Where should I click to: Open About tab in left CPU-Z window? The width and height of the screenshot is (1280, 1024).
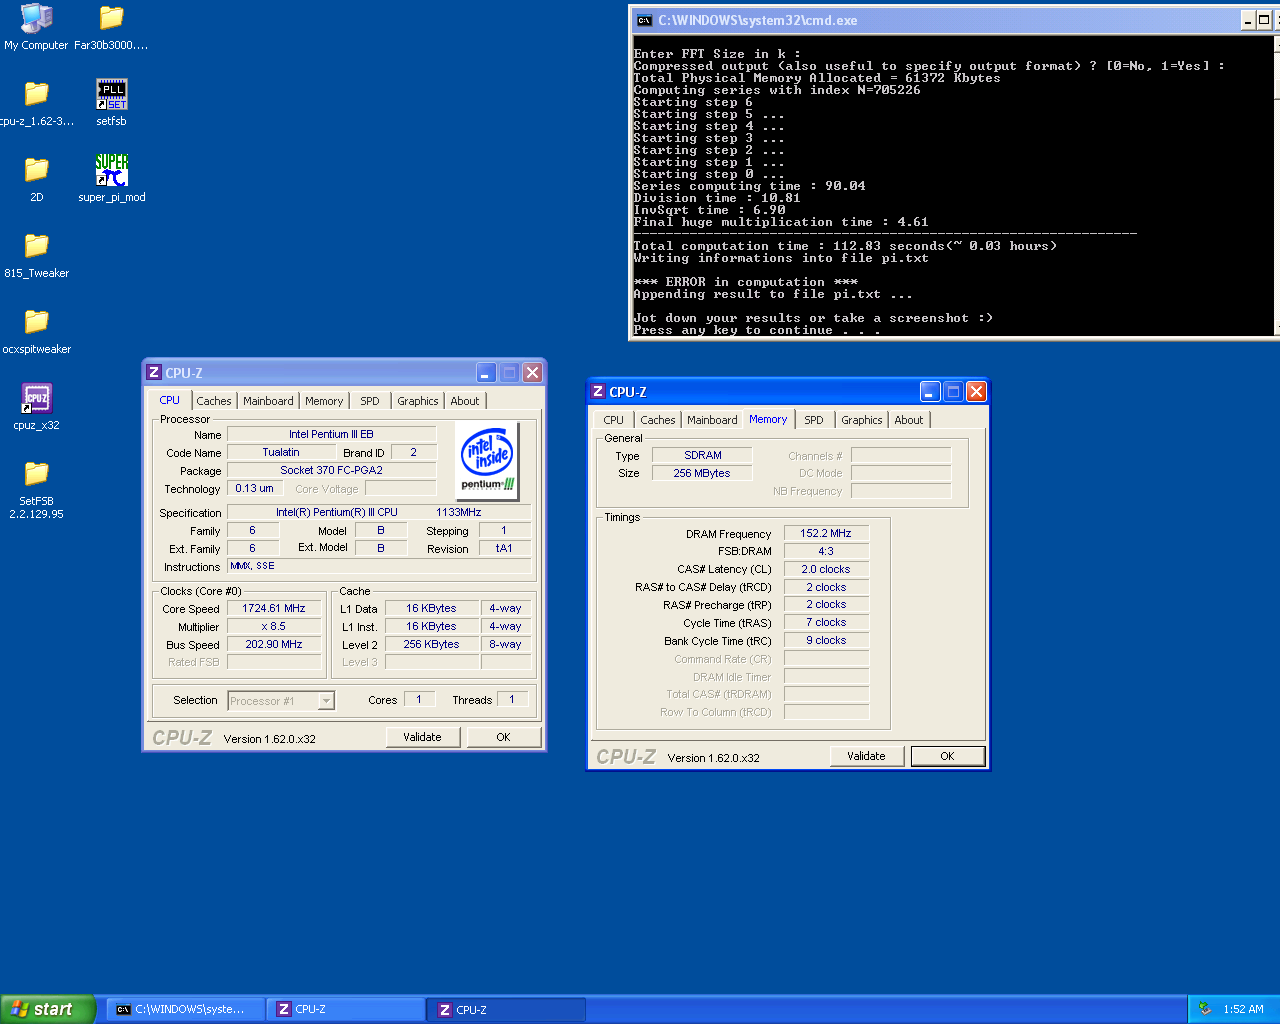464,401
